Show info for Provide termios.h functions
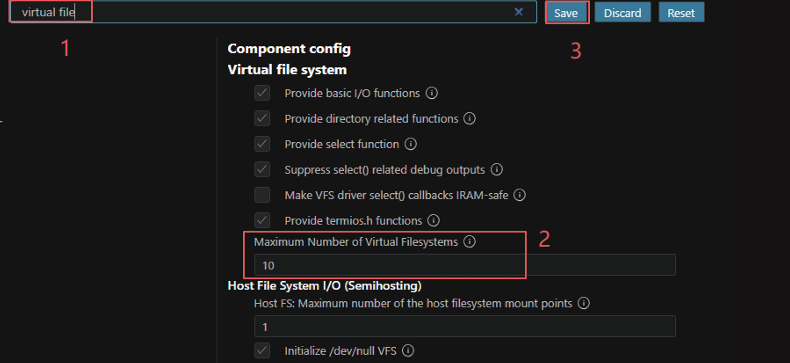The image size is (790, 363). click(433, 221)
